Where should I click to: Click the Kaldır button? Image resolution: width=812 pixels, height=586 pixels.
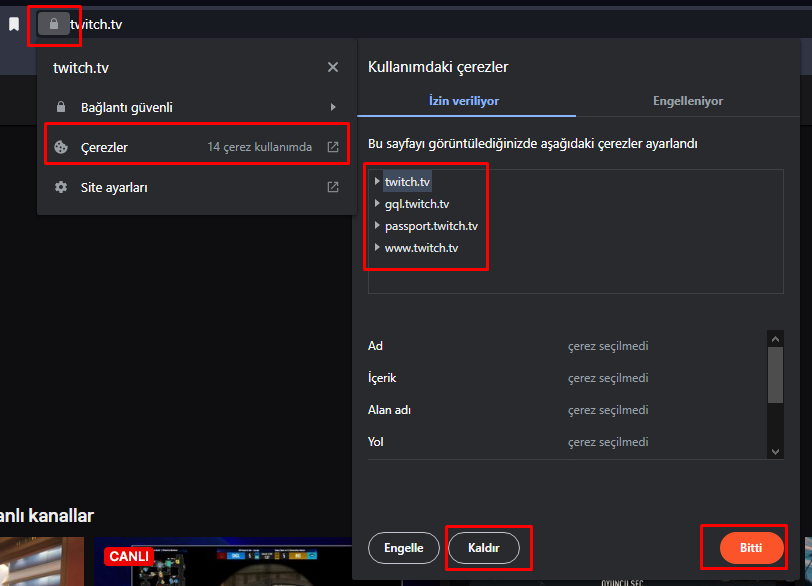tap(484, 548)
